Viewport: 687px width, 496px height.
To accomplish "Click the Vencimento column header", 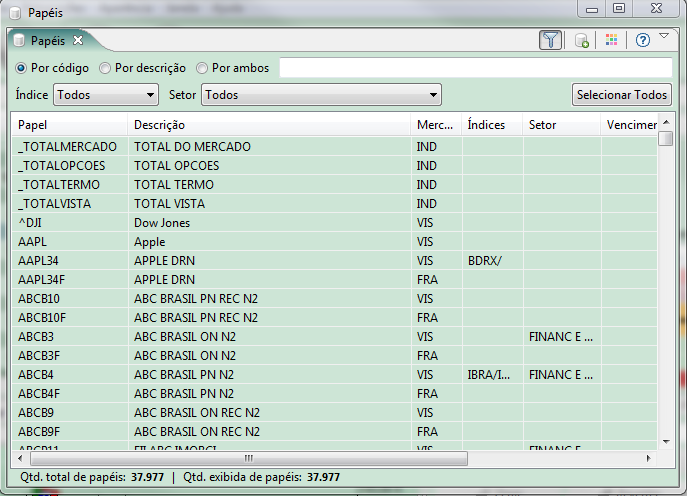I will pyautogui.click(x=629, y=125).
